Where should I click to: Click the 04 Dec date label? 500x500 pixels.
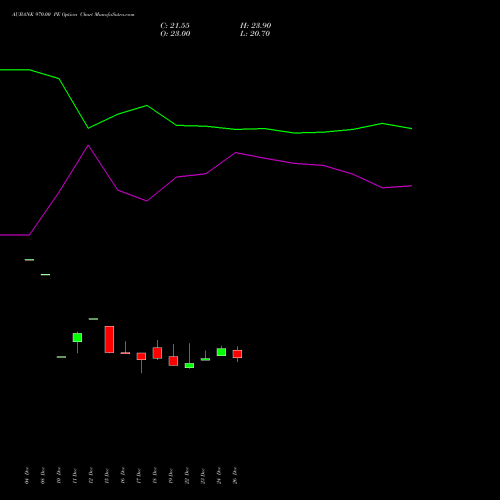[x=27, y=475]
